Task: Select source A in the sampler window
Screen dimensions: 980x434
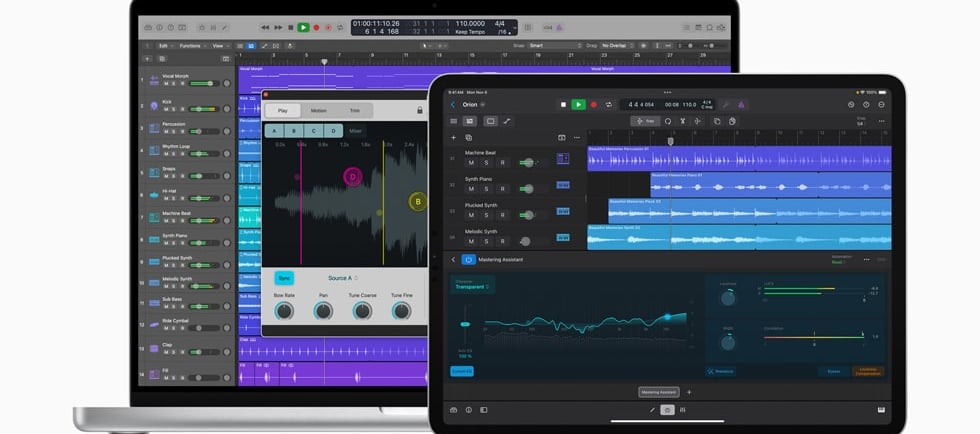Action: (274, 131)
